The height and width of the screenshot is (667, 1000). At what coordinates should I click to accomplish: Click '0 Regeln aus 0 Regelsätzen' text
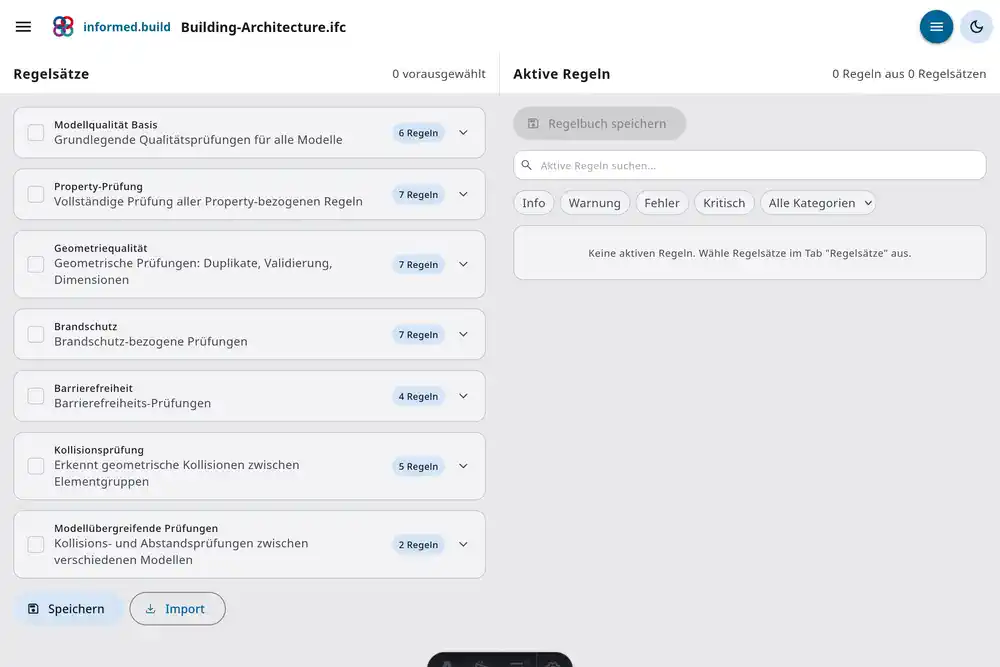(x=909, y=74)
